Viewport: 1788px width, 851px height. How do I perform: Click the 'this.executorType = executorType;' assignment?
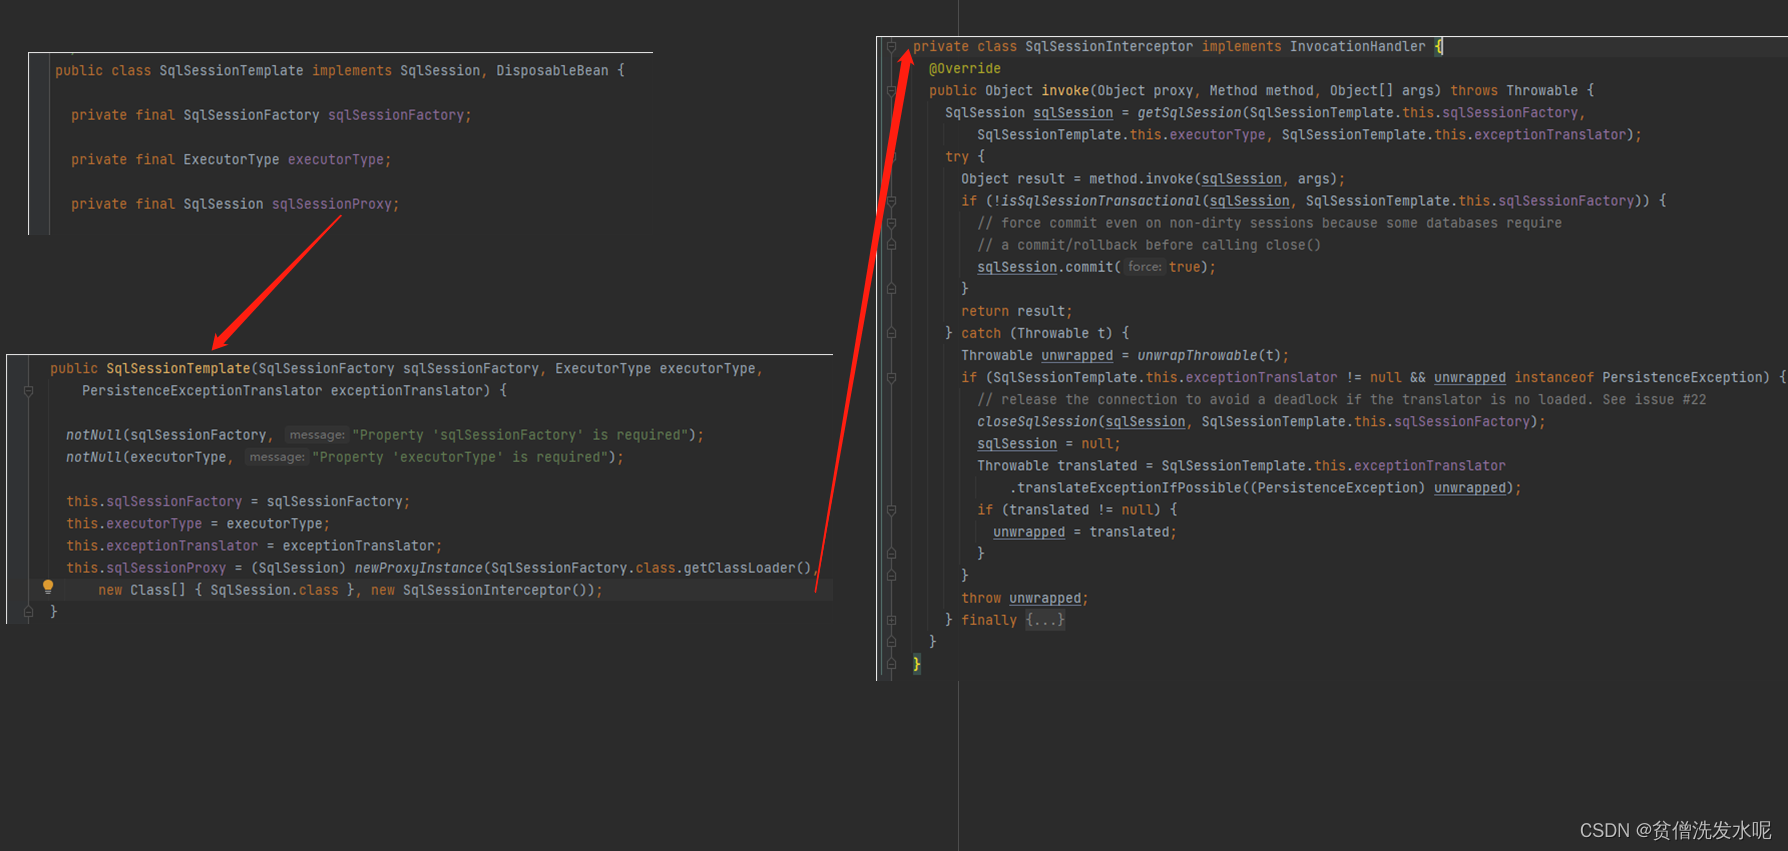(198, 524)
